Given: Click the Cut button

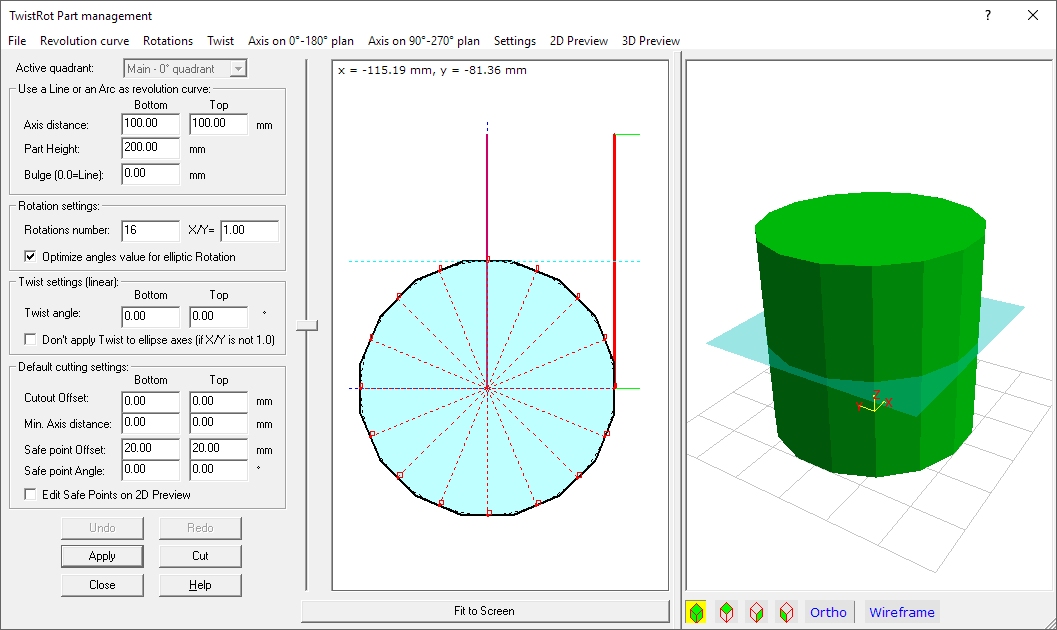Looking at the screenshot, I should coord(200,556).
